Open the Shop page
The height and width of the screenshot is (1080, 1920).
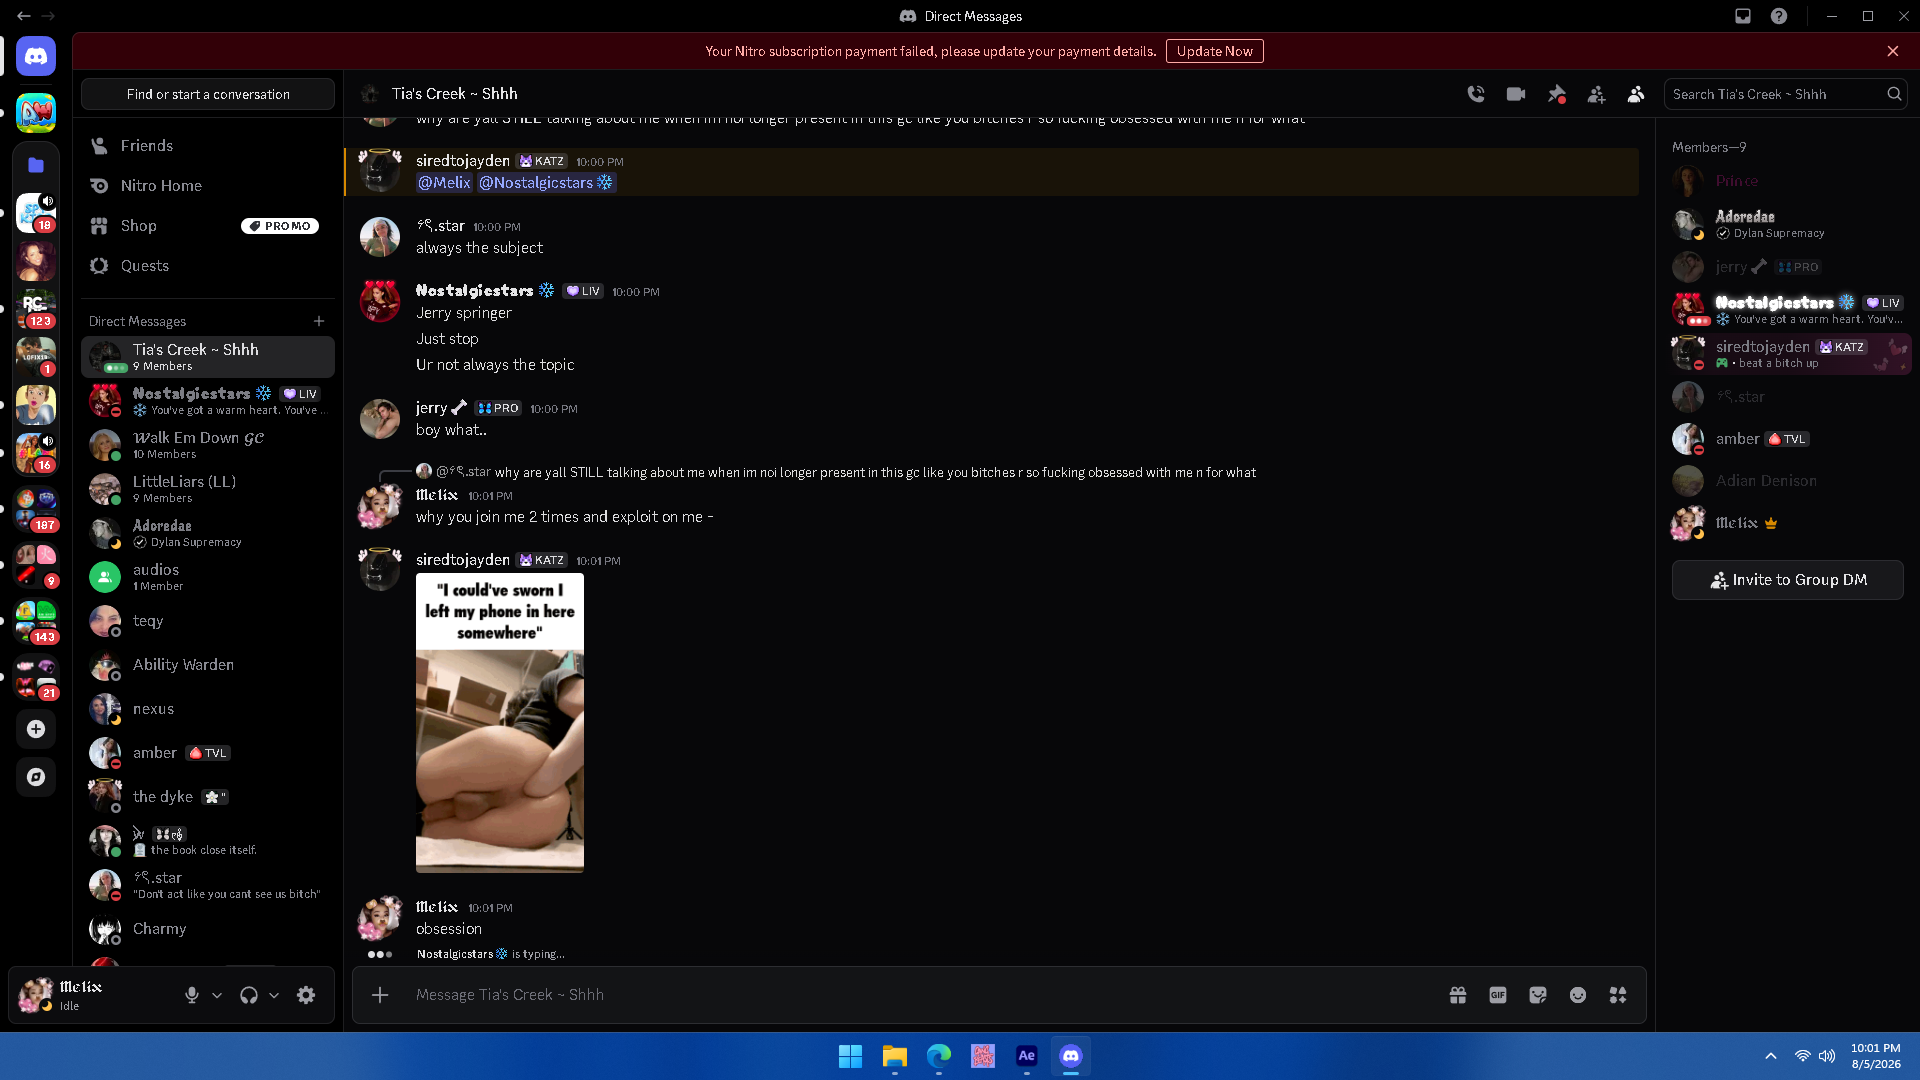pyautogui.click(x=208, y=226)
